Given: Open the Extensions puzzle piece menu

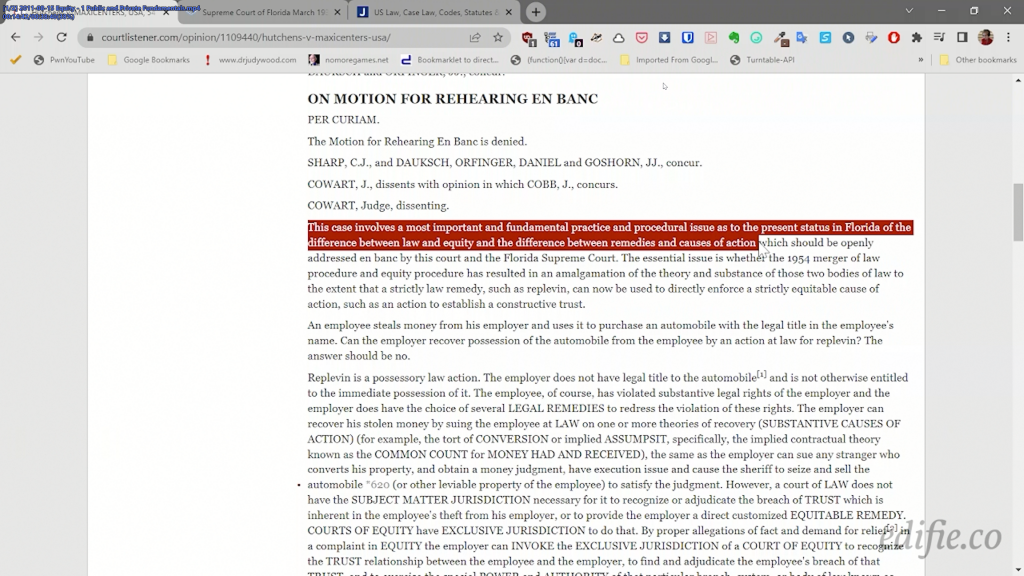Looking at the screenshot, I should (x=917, y=38).
